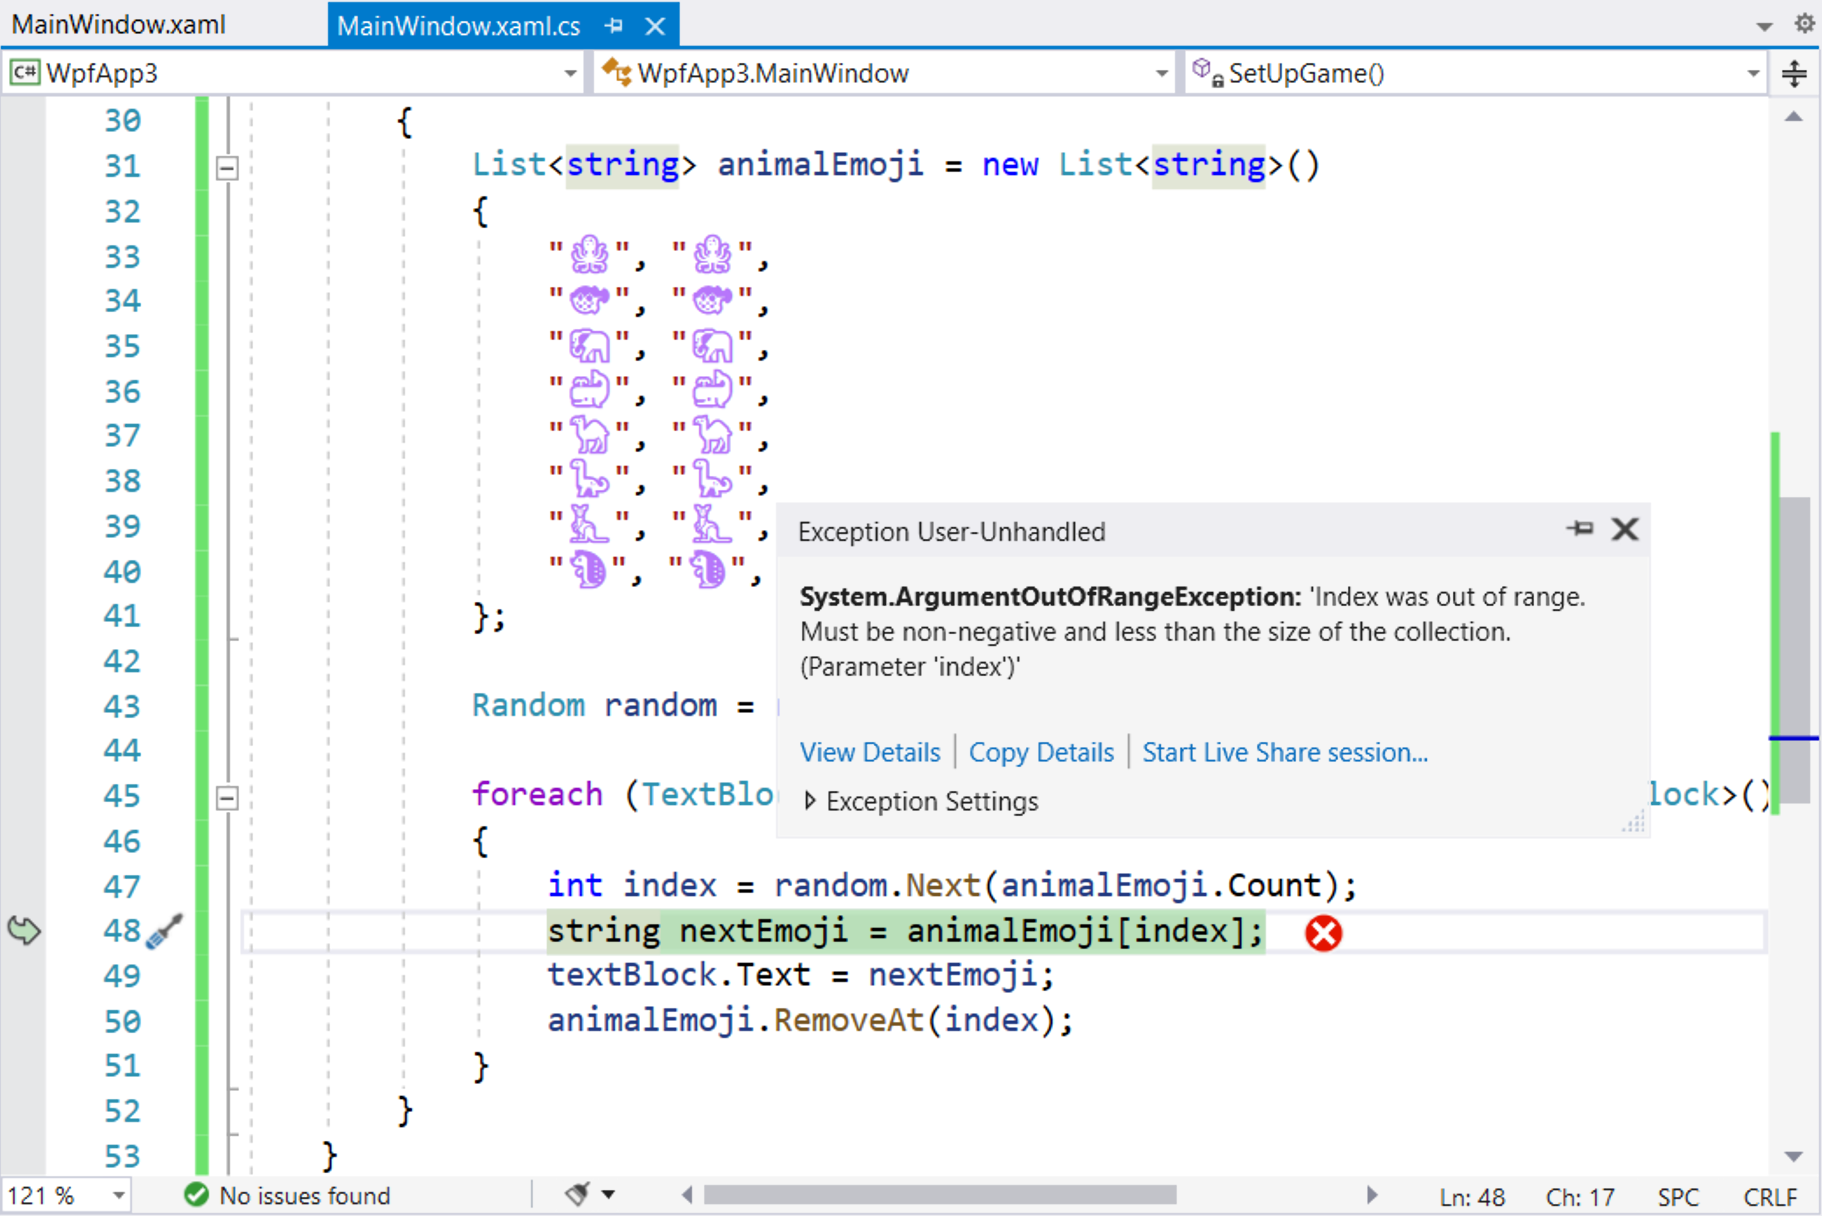Click line number 47 in the gutter
The width and height of the screenshot is (1822, 1216).
tap(122, 886)
